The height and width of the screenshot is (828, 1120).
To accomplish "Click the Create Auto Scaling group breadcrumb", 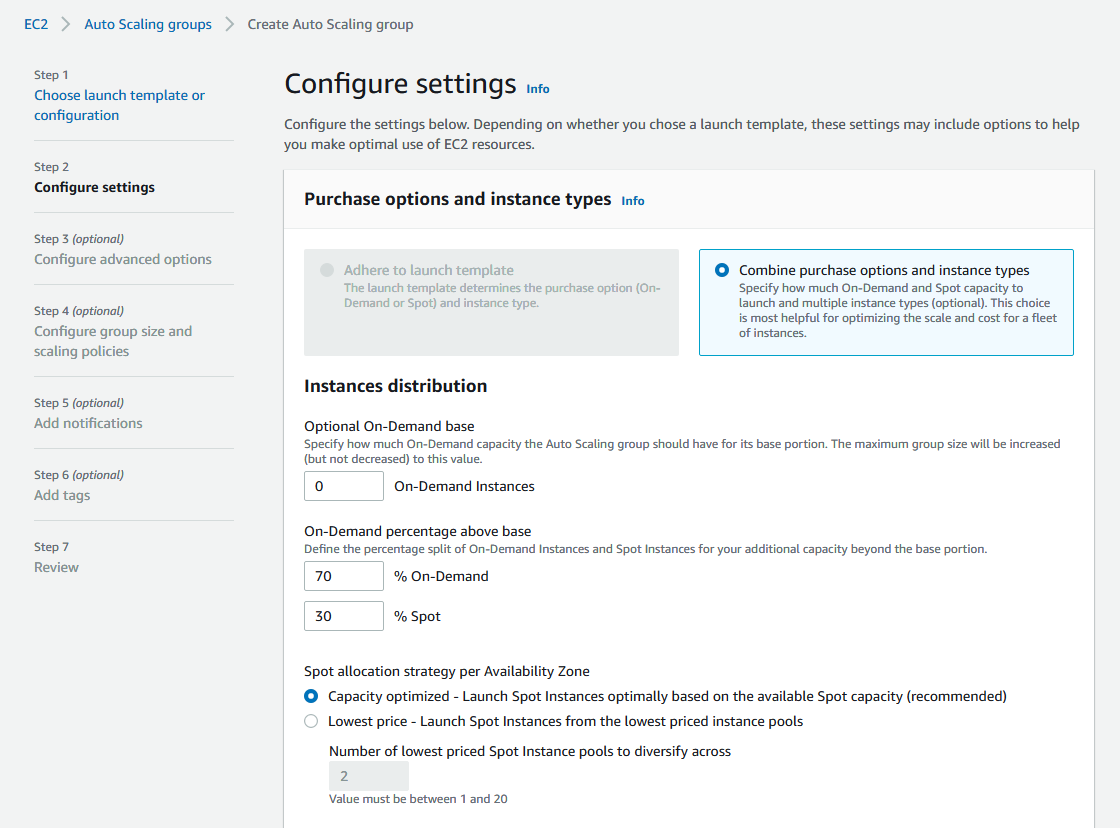I will (330, 24).
